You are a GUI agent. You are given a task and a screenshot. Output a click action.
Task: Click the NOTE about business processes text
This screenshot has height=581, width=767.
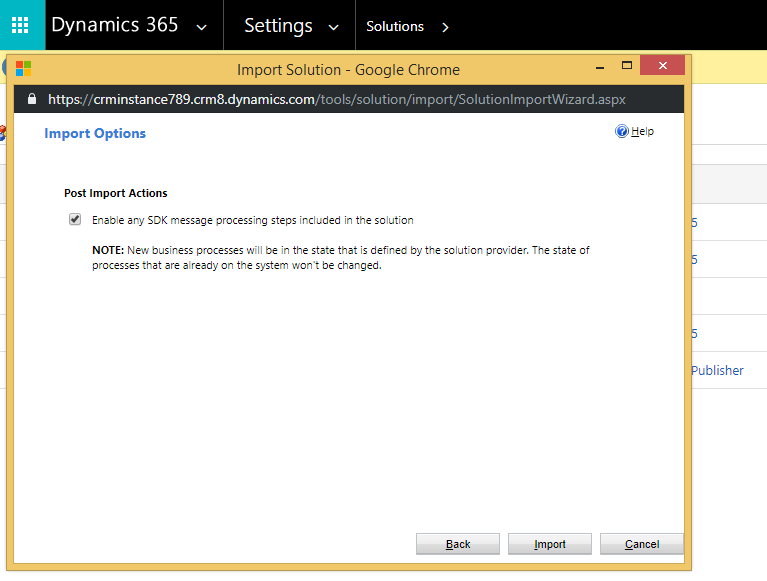click(341, 258)
